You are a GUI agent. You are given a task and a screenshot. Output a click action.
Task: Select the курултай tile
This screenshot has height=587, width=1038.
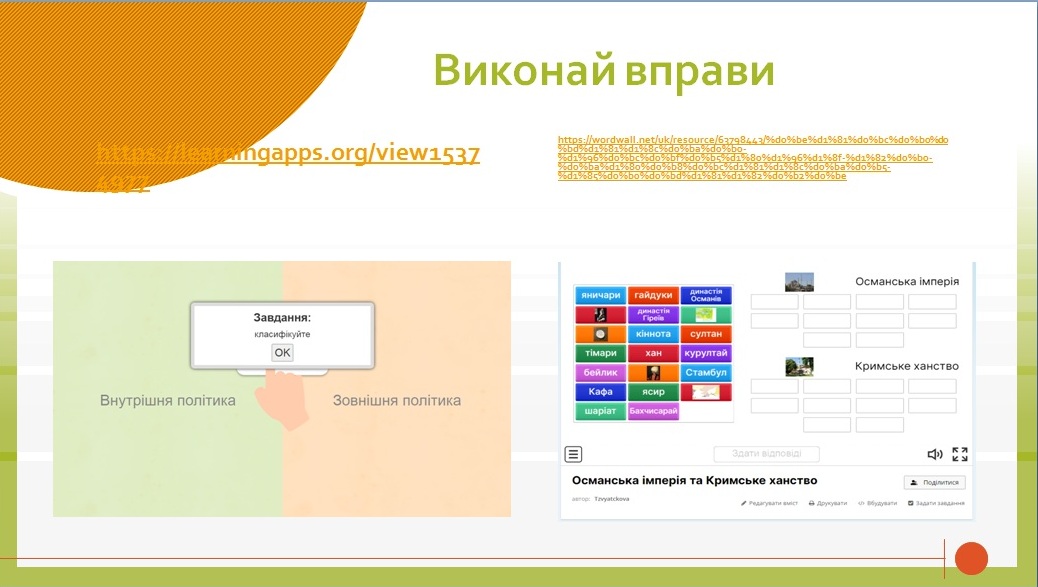click(x=706, y=353)
